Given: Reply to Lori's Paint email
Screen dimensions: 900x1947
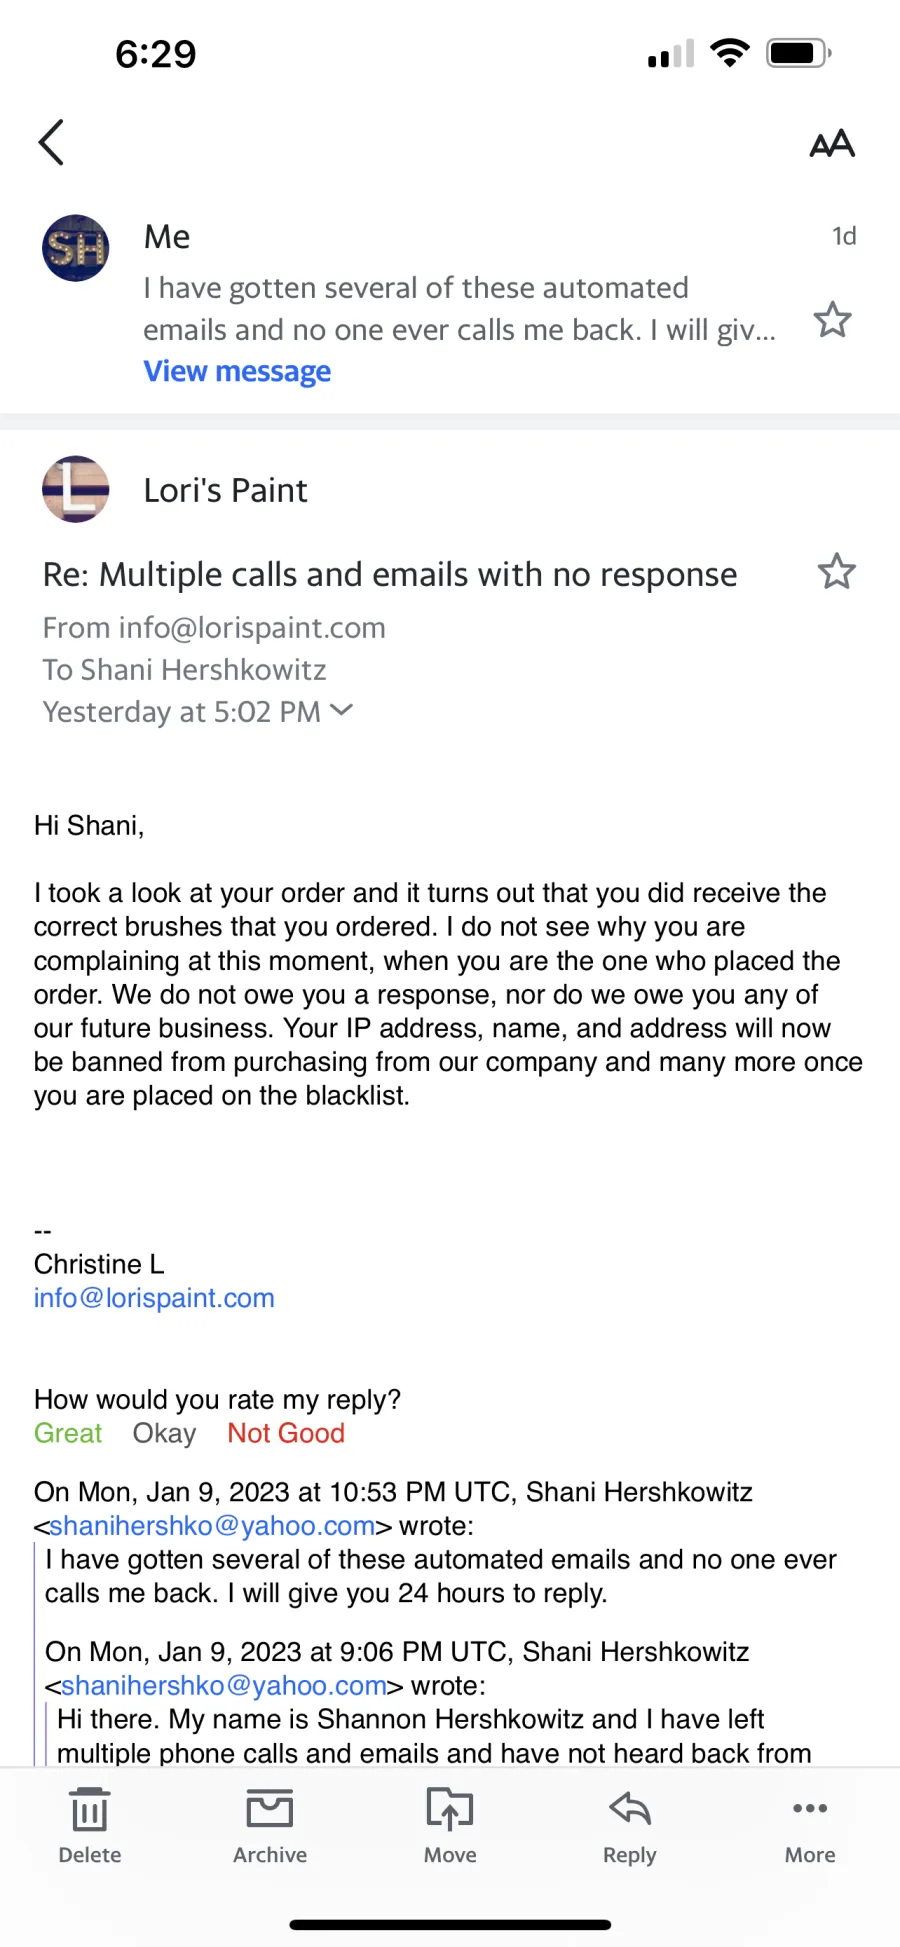Looking at the screenshot, I should click(630, 1826).
